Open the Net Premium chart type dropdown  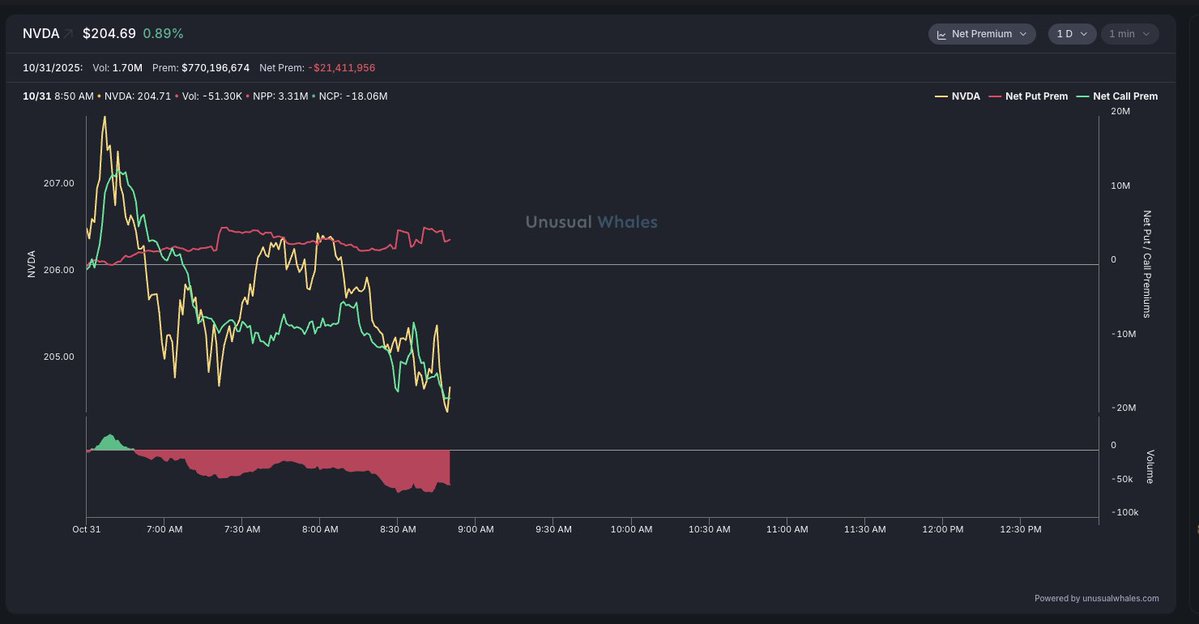click(982, 34)
